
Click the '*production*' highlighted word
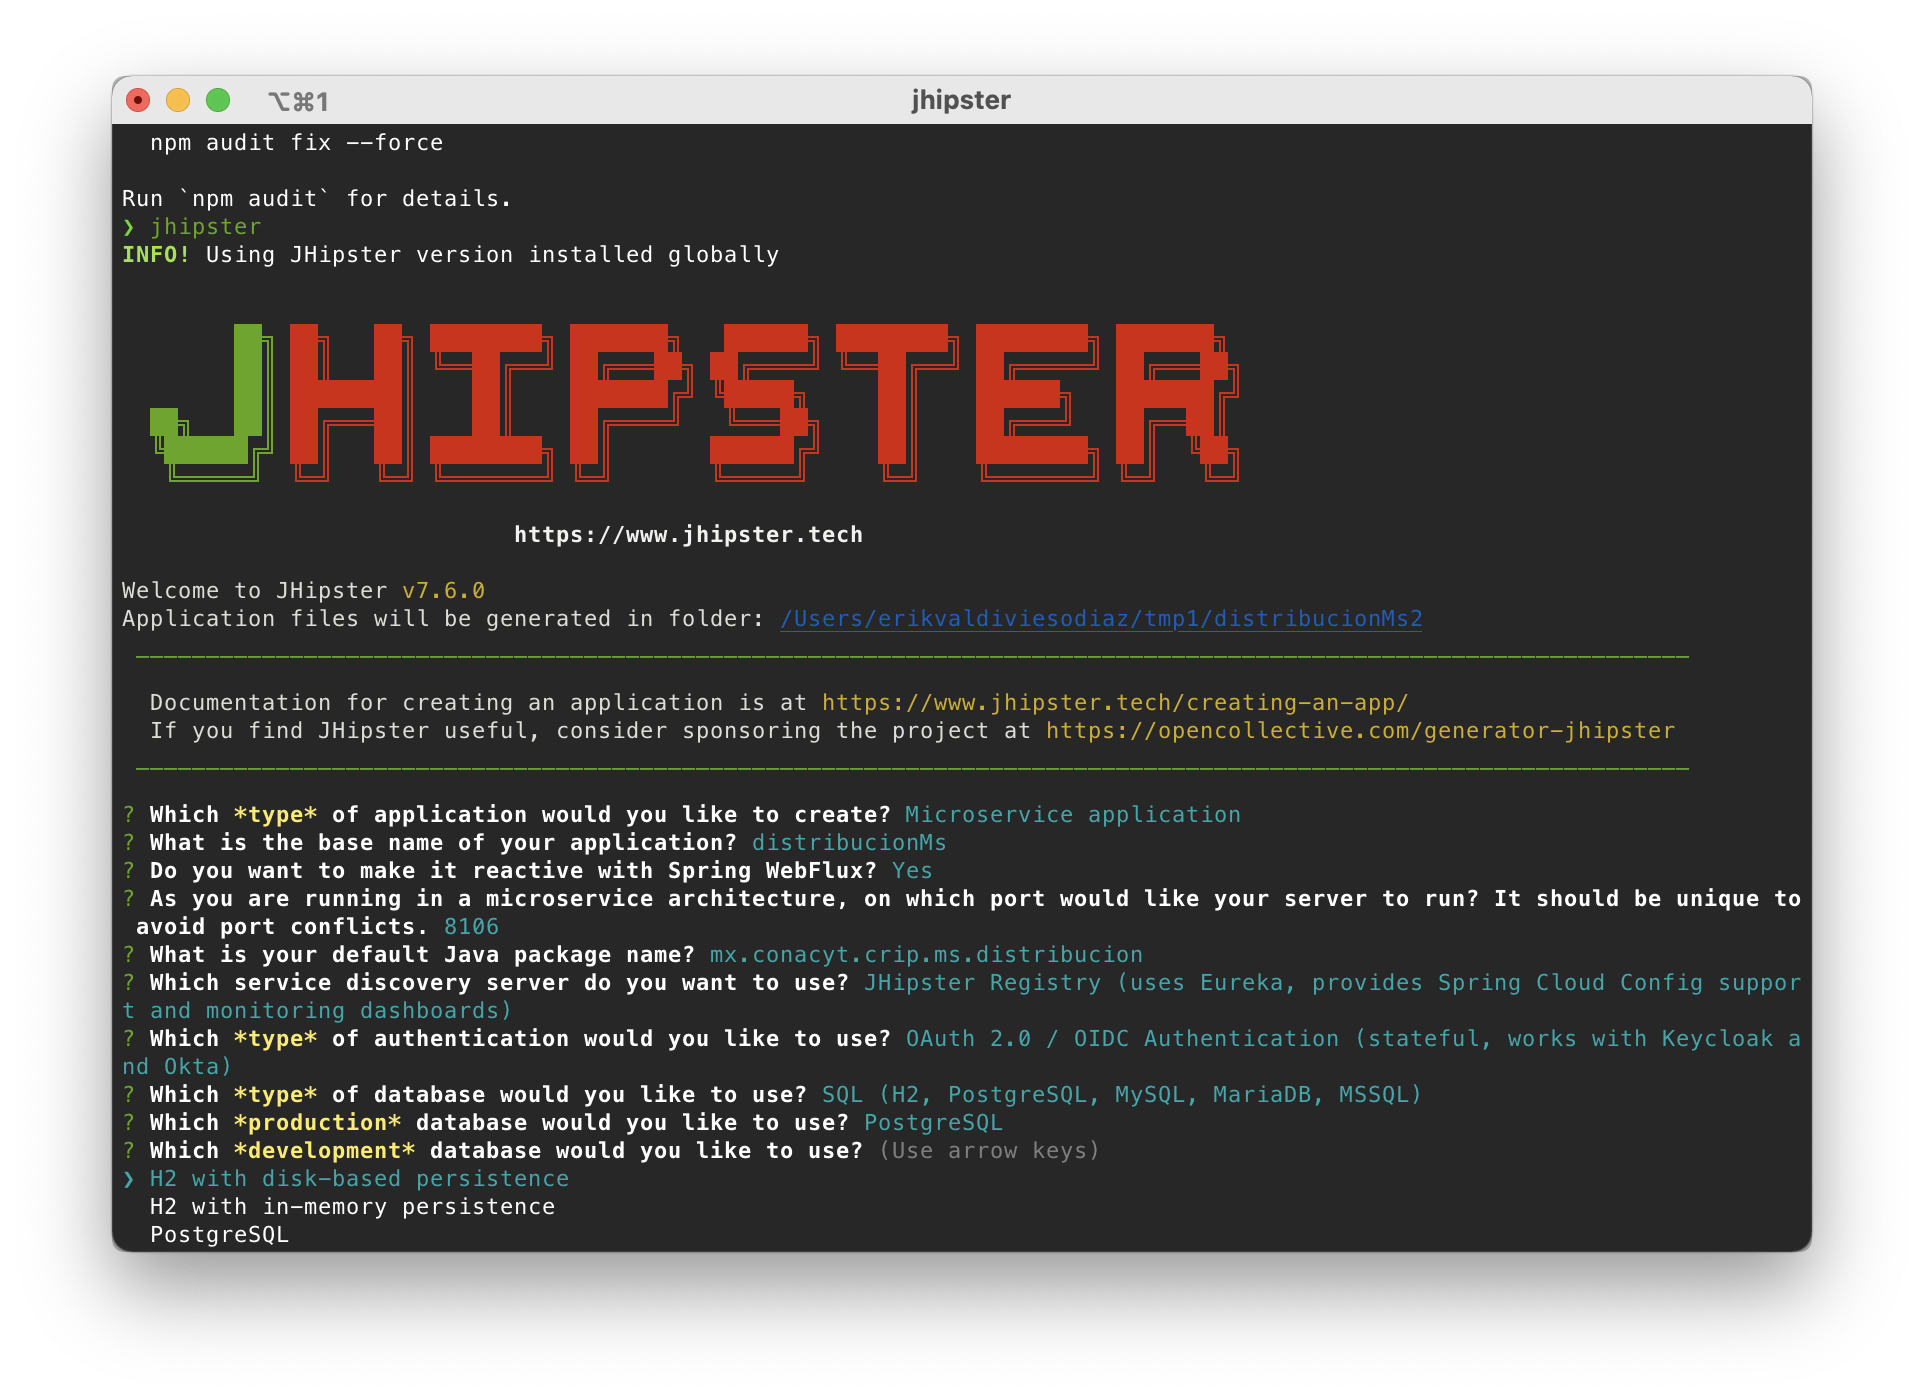coord(317,1123)
